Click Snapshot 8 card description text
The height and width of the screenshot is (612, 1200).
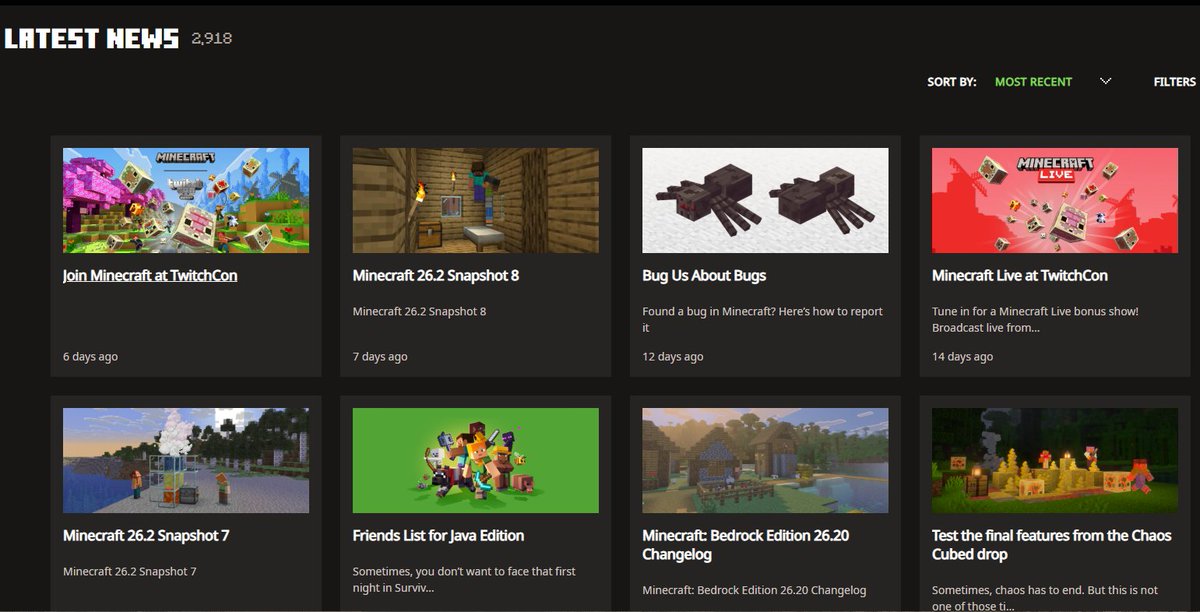coord(419,312)
